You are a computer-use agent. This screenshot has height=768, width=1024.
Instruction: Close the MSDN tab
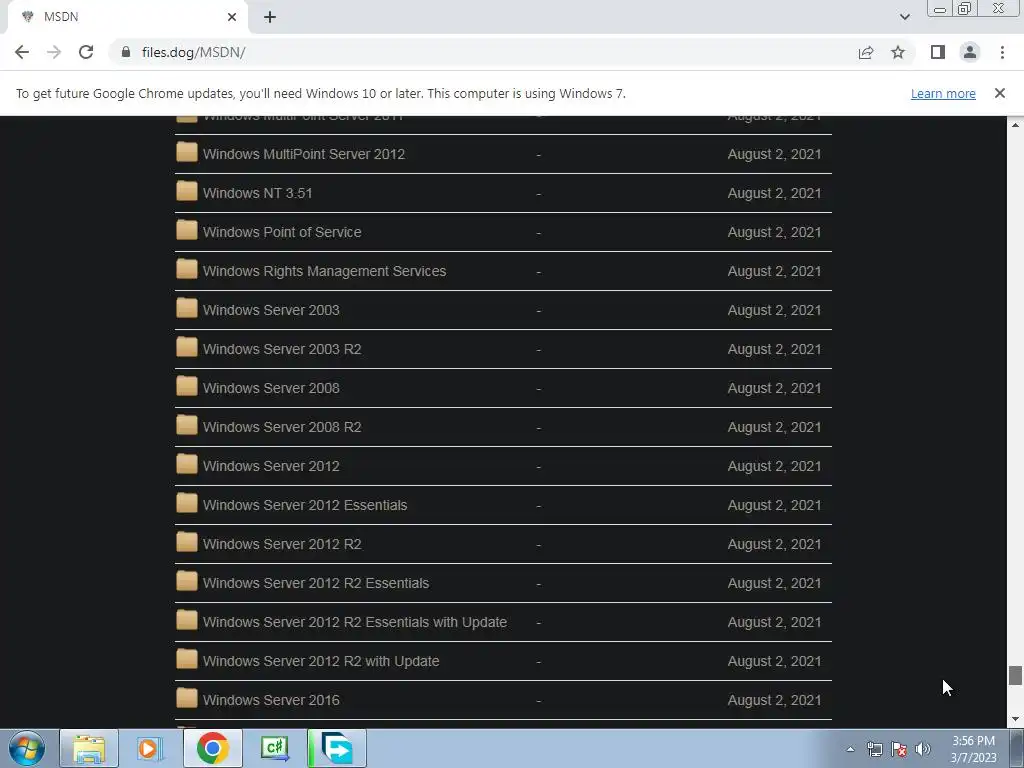[232, 17]
